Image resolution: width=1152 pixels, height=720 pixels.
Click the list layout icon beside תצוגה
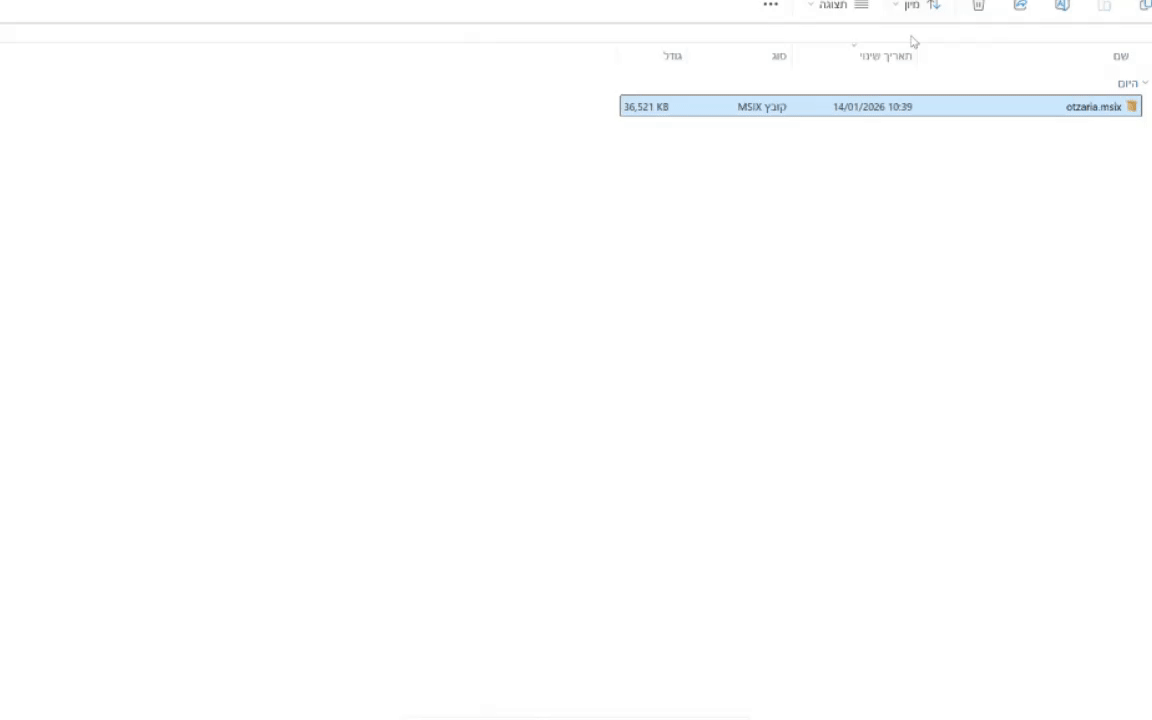point(861,7)
